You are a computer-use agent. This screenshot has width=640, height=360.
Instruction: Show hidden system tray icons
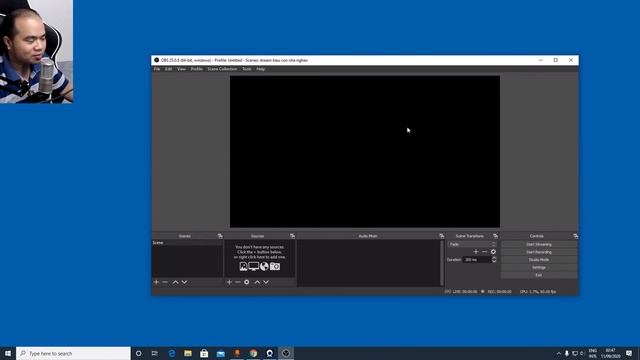pos(559,353)
